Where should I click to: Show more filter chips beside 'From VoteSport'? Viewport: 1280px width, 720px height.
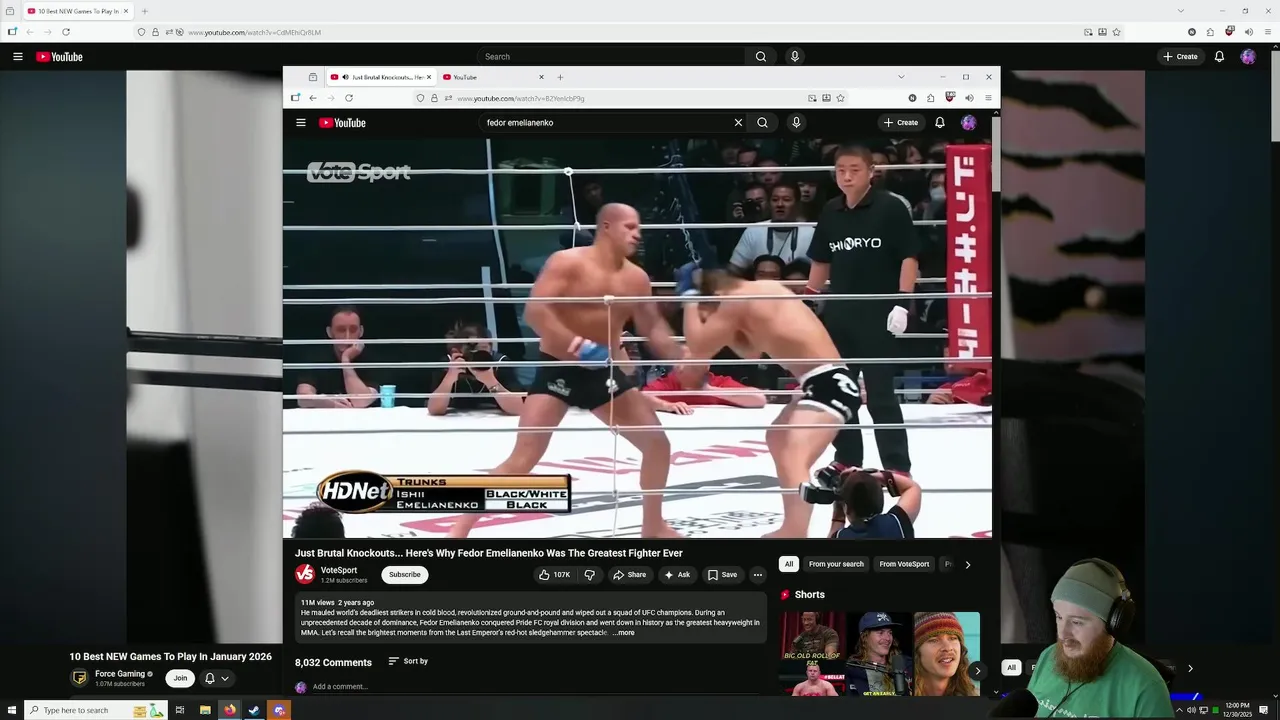pos(967,564)
